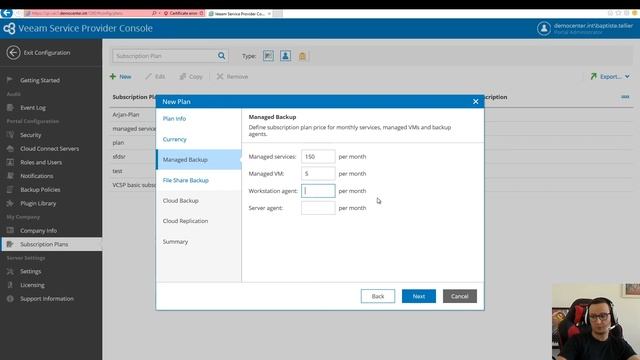Image resolution: width=640 pixels, height=360 pixels.
Task: Select the Managed Backup step
Action: pos(199,160)
